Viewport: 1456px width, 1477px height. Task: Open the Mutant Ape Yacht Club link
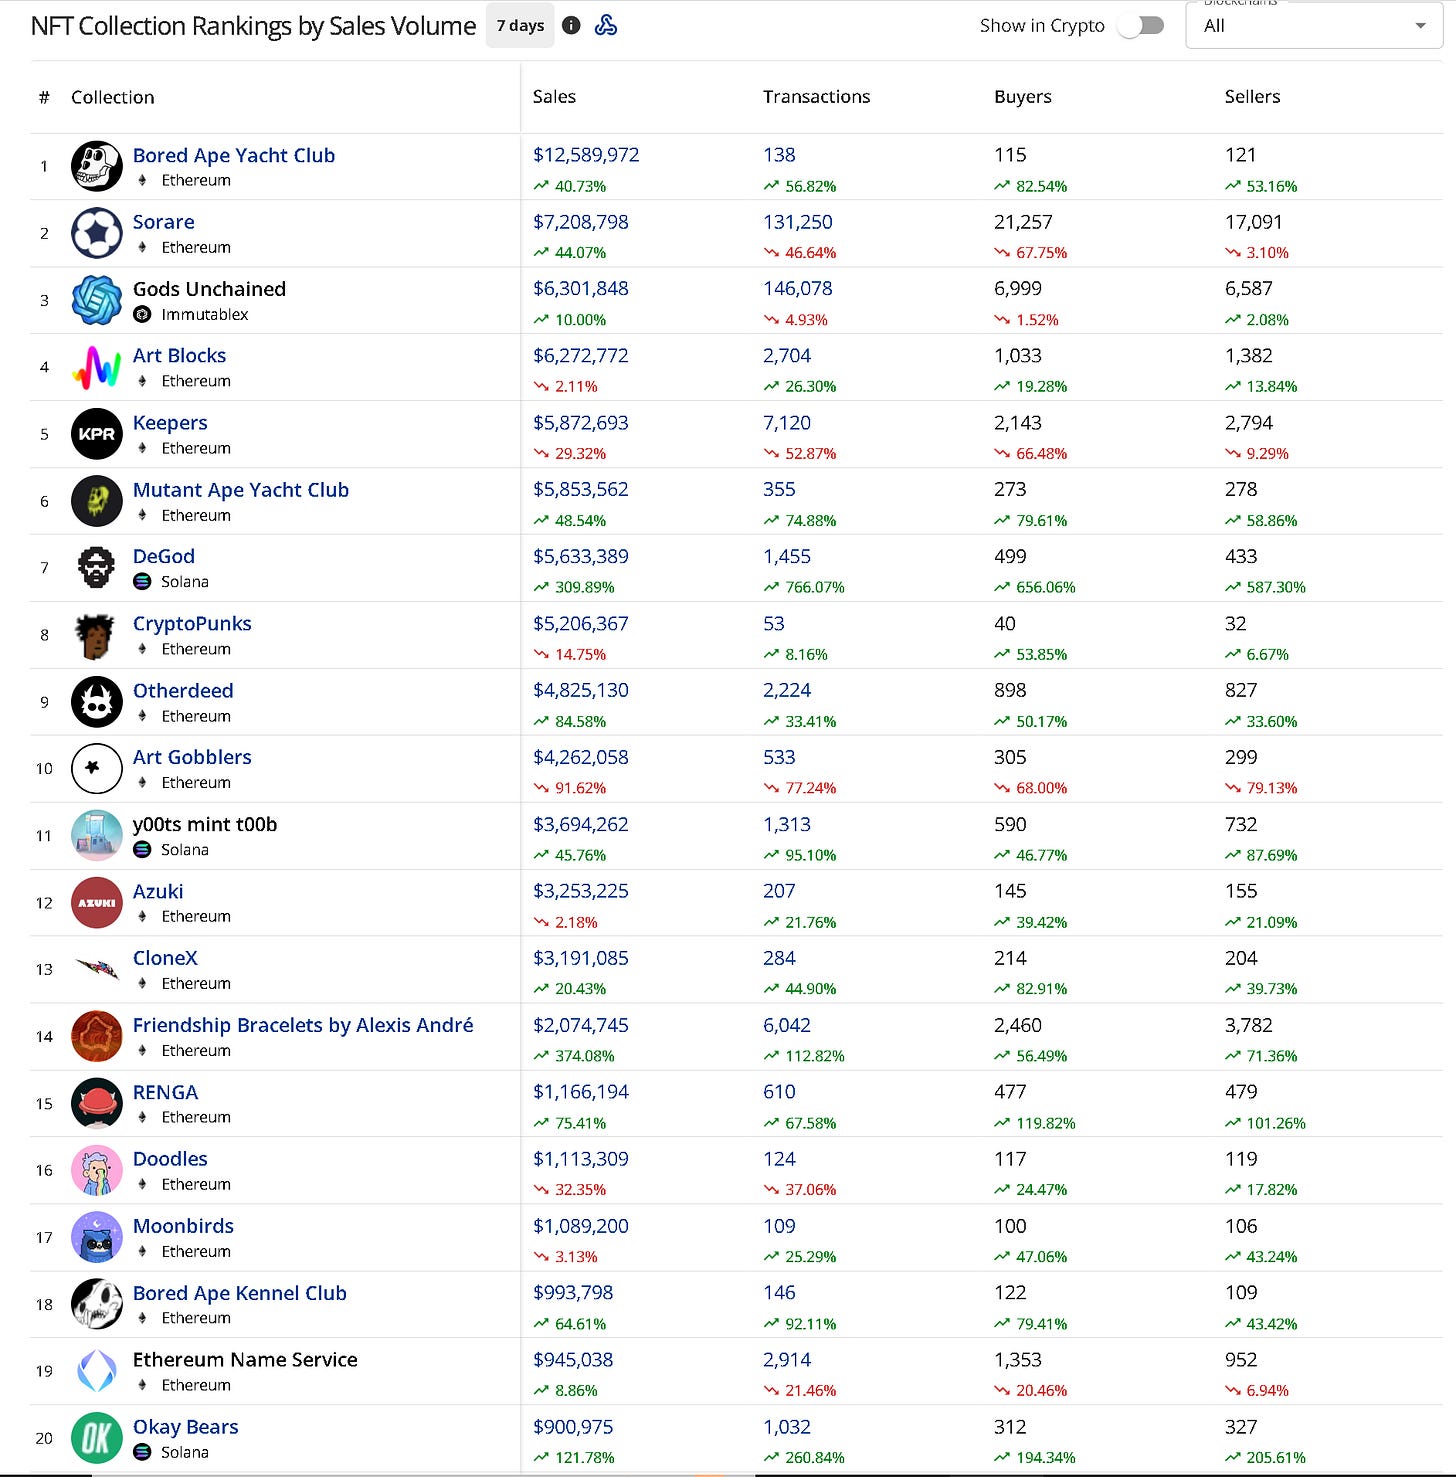[x=241, y=490]
